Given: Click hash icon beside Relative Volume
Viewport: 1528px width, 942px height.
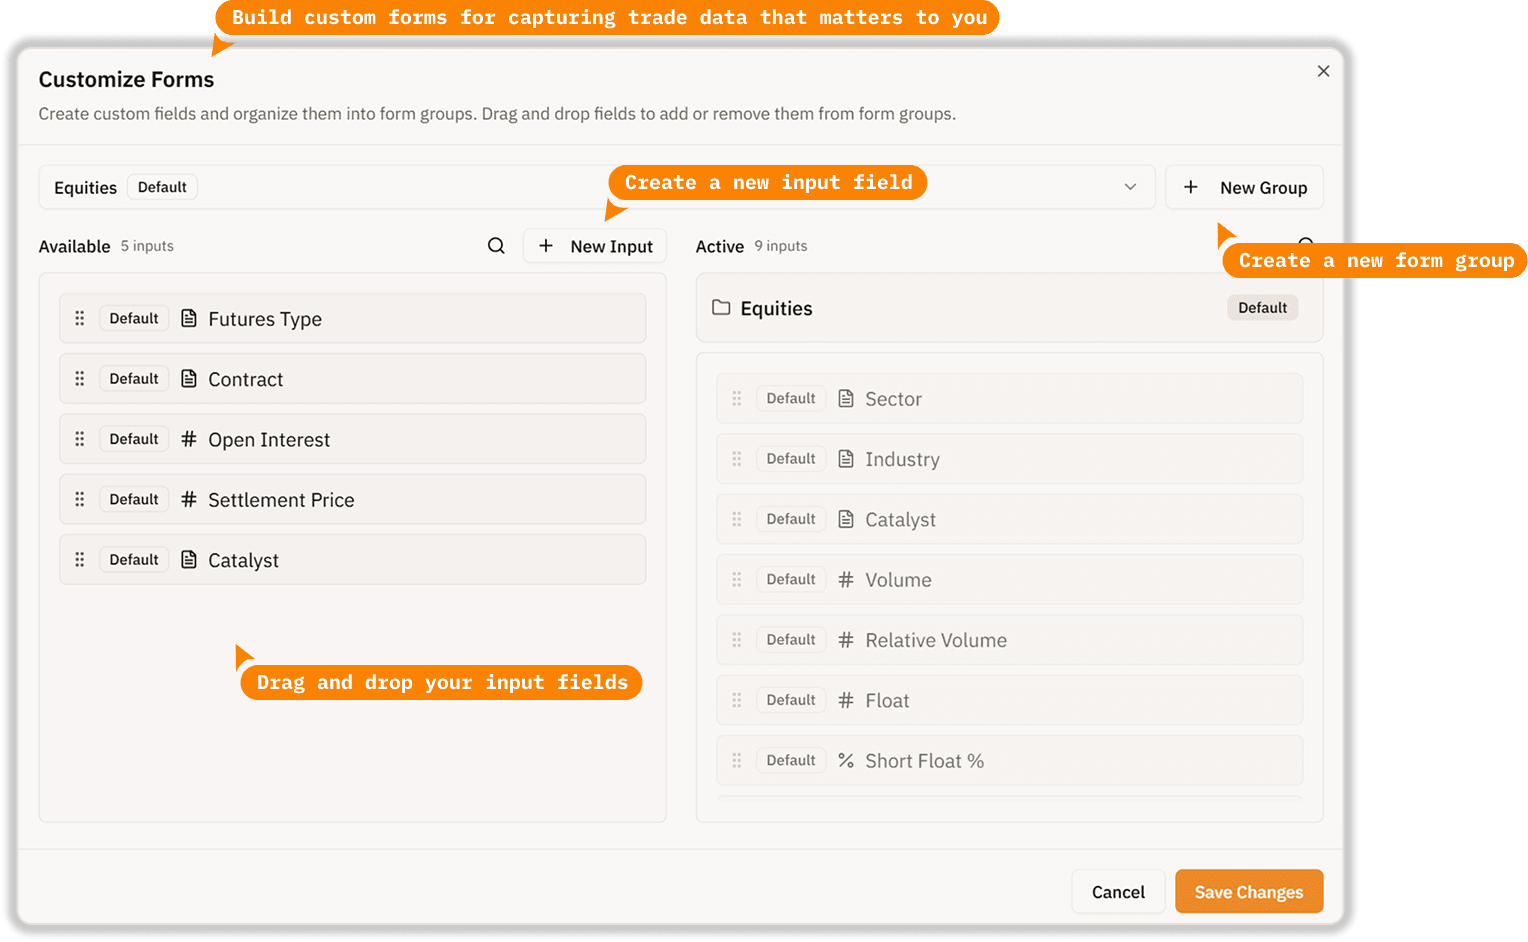Looking at the screenshot, I should tap(846, 640).
